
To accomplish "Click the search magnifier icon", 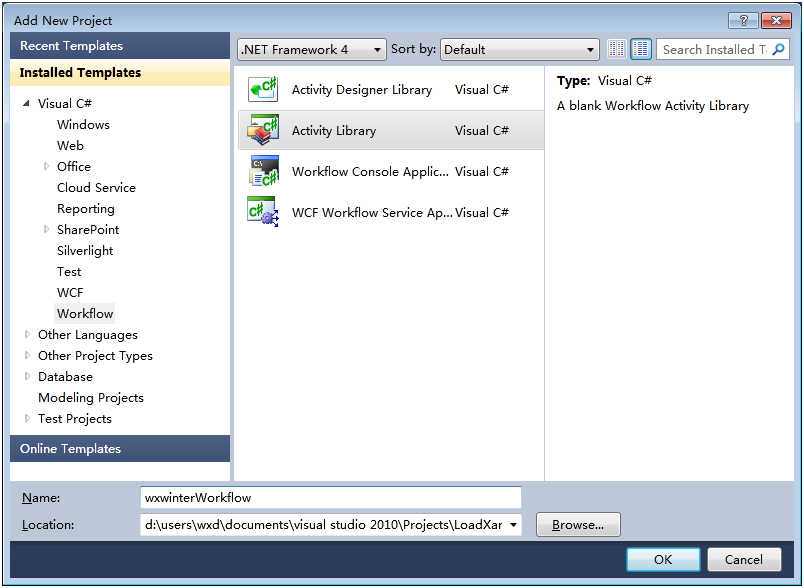I will [778, 49].
